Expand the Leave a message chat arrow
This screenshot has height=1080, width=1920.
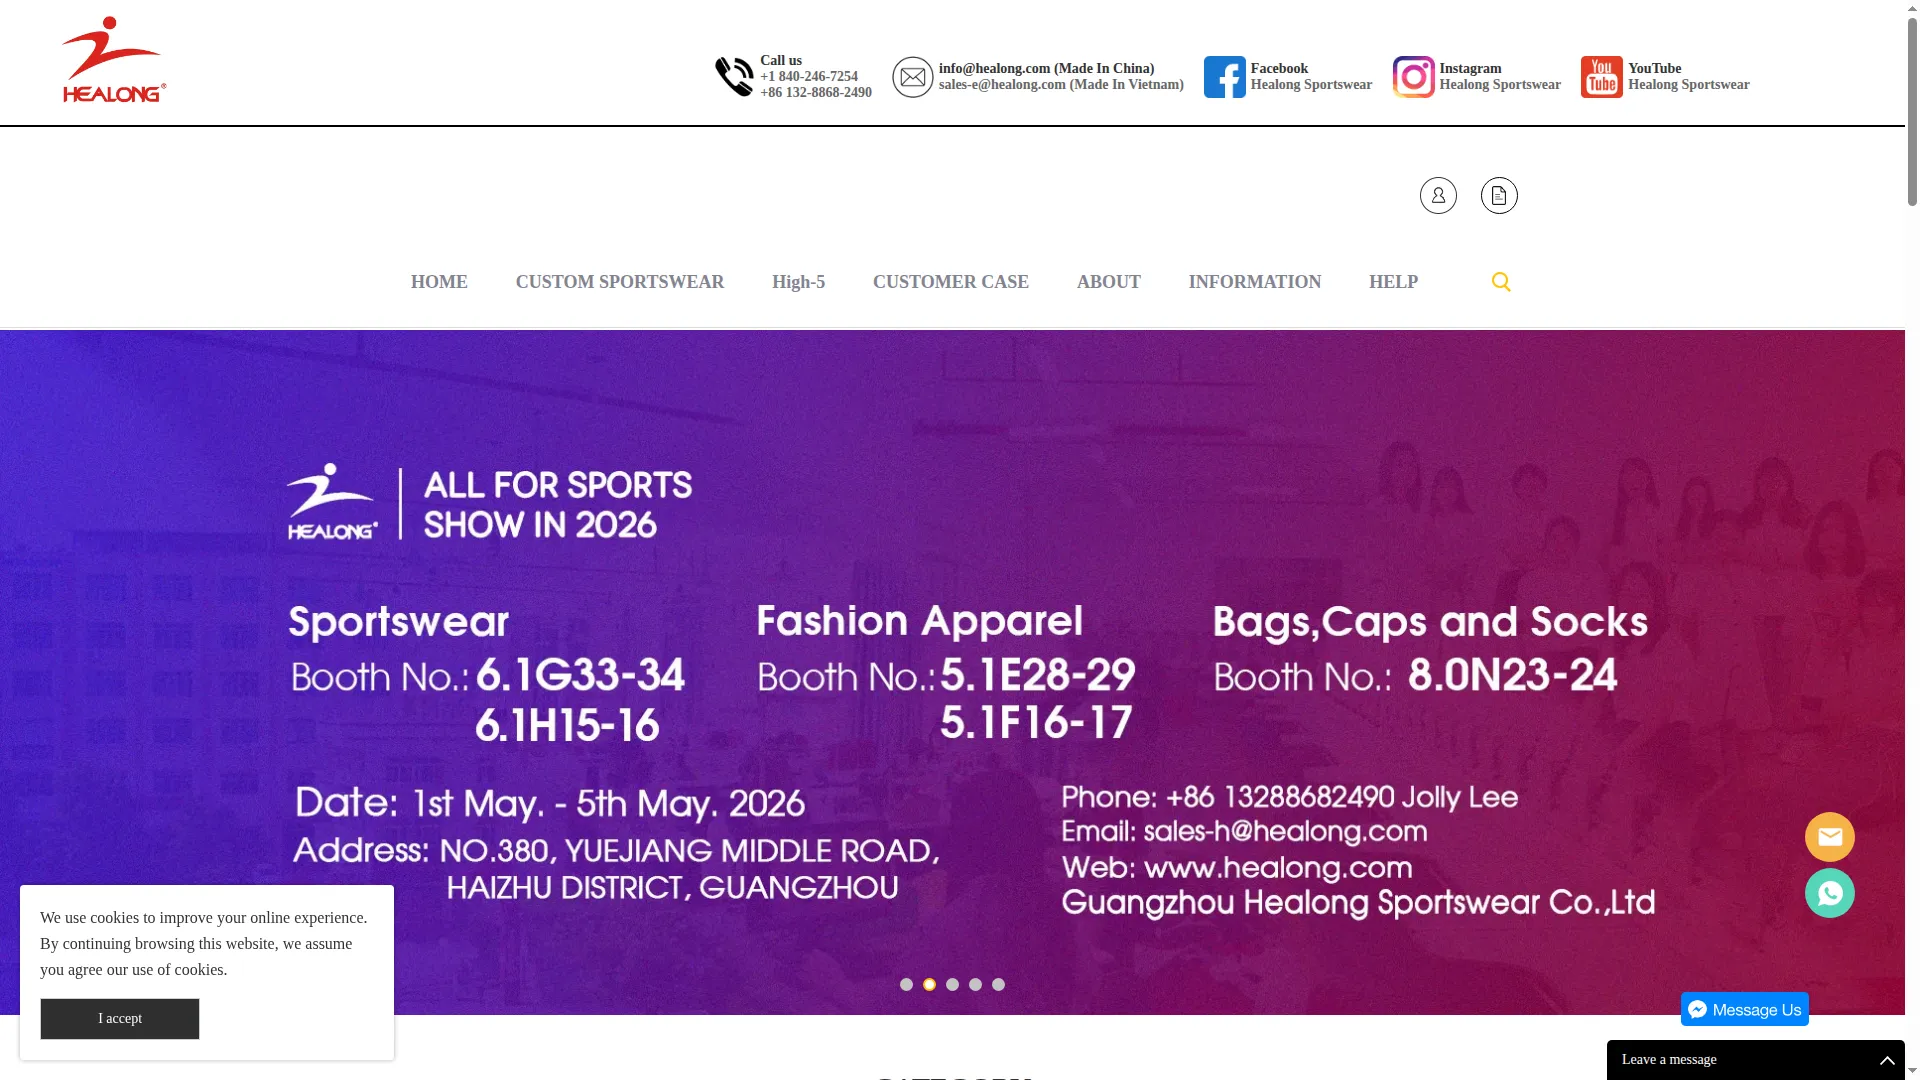click(x=1887, y=1060)
